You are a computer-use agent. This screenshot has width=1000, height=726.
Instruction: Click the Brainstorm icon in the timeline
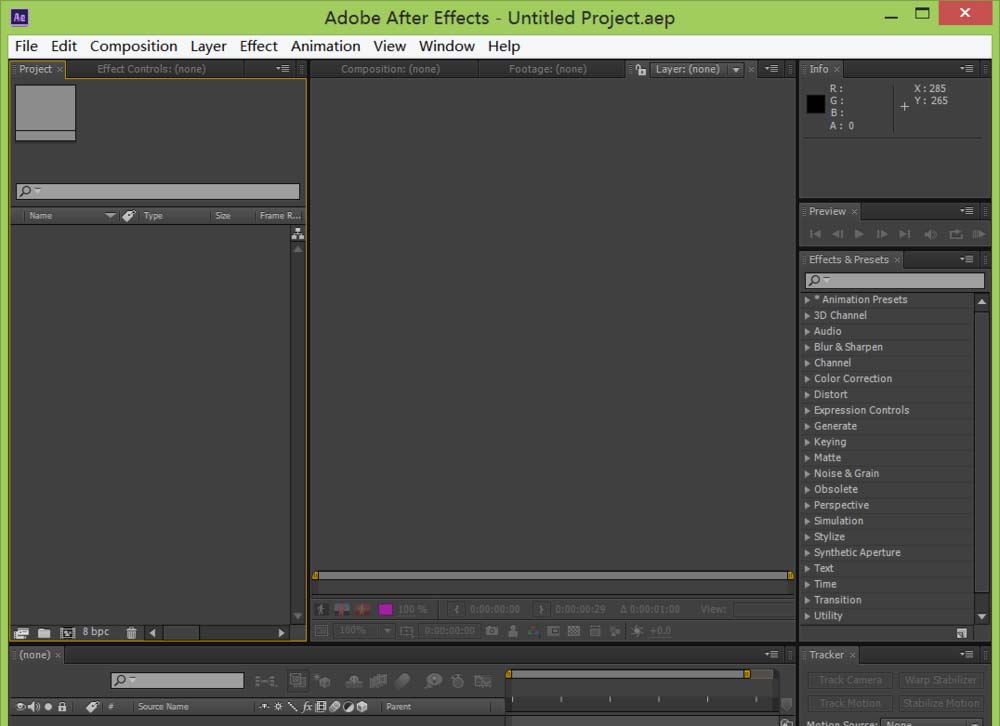(433, 681)
